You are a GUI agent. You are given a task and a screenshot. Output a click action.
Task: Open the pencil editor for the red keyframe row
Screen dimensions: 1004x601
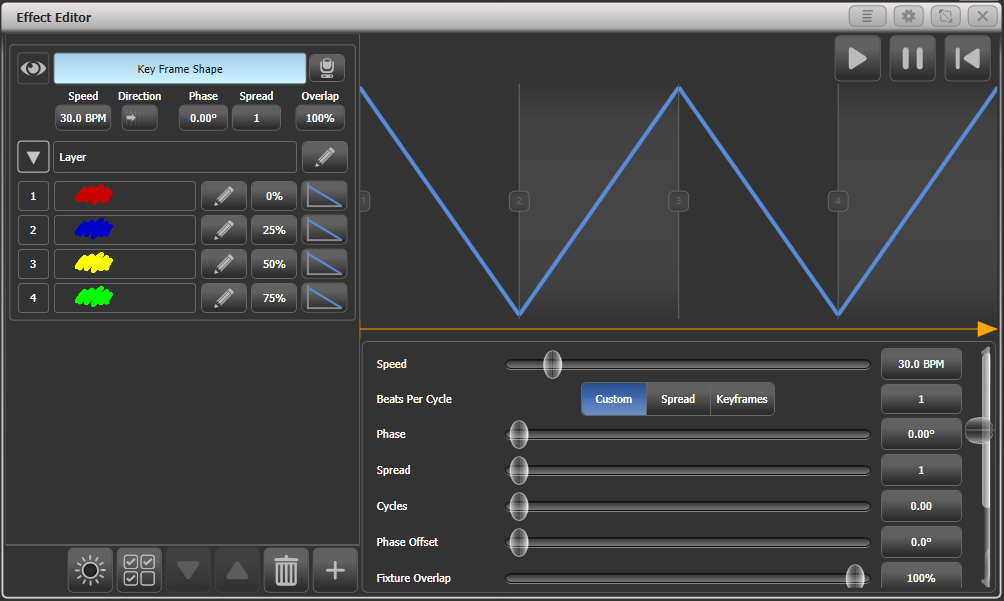[223, 195]
